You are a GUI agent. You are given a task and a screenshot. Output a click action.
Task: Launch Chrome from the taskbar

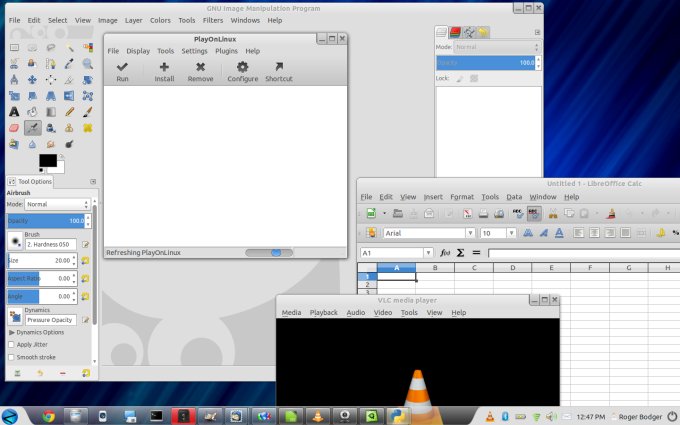pos(47,415)
